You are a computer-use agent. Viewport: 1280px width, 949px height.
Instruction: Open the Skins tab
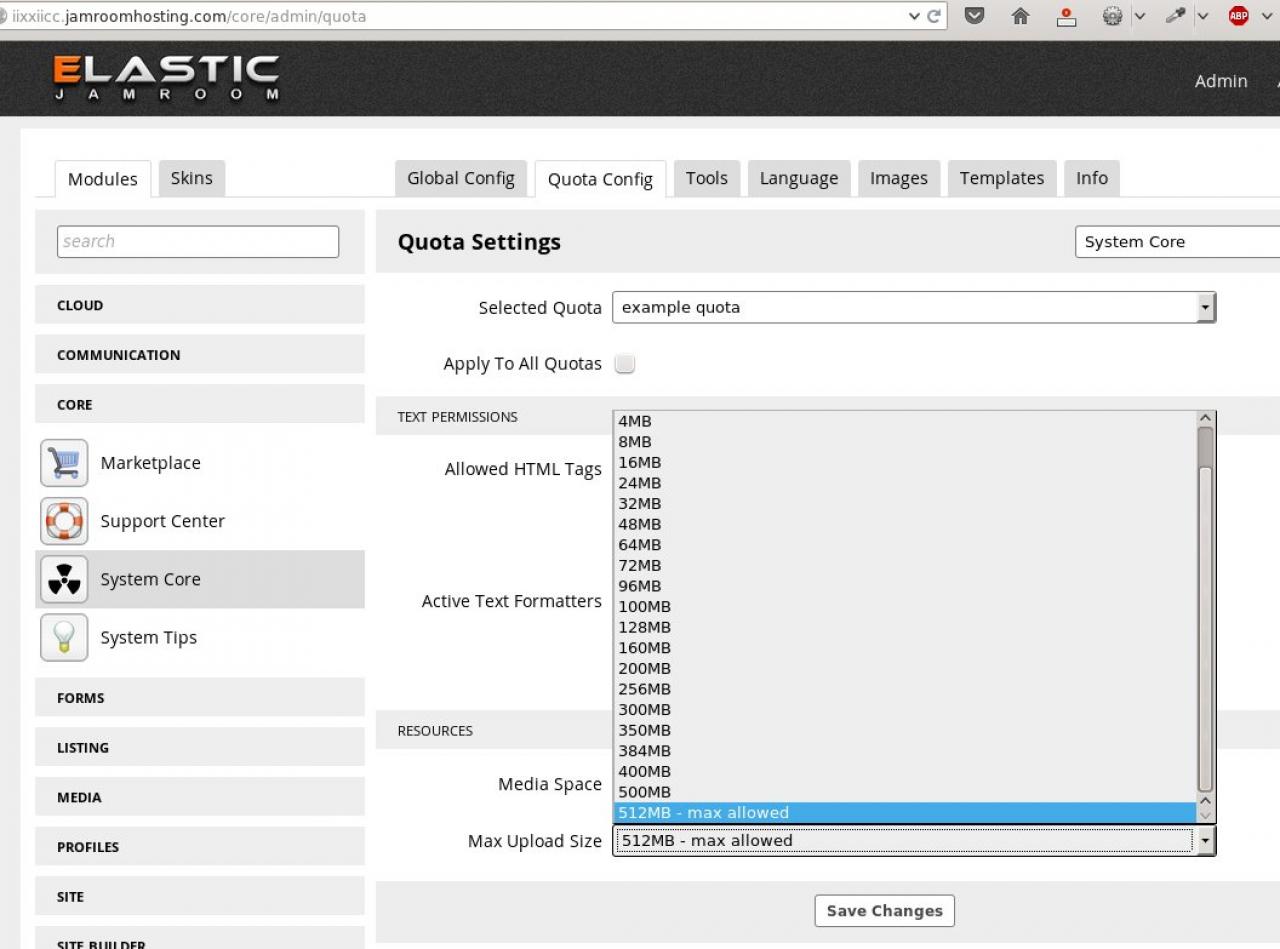(x=191, y=178)
